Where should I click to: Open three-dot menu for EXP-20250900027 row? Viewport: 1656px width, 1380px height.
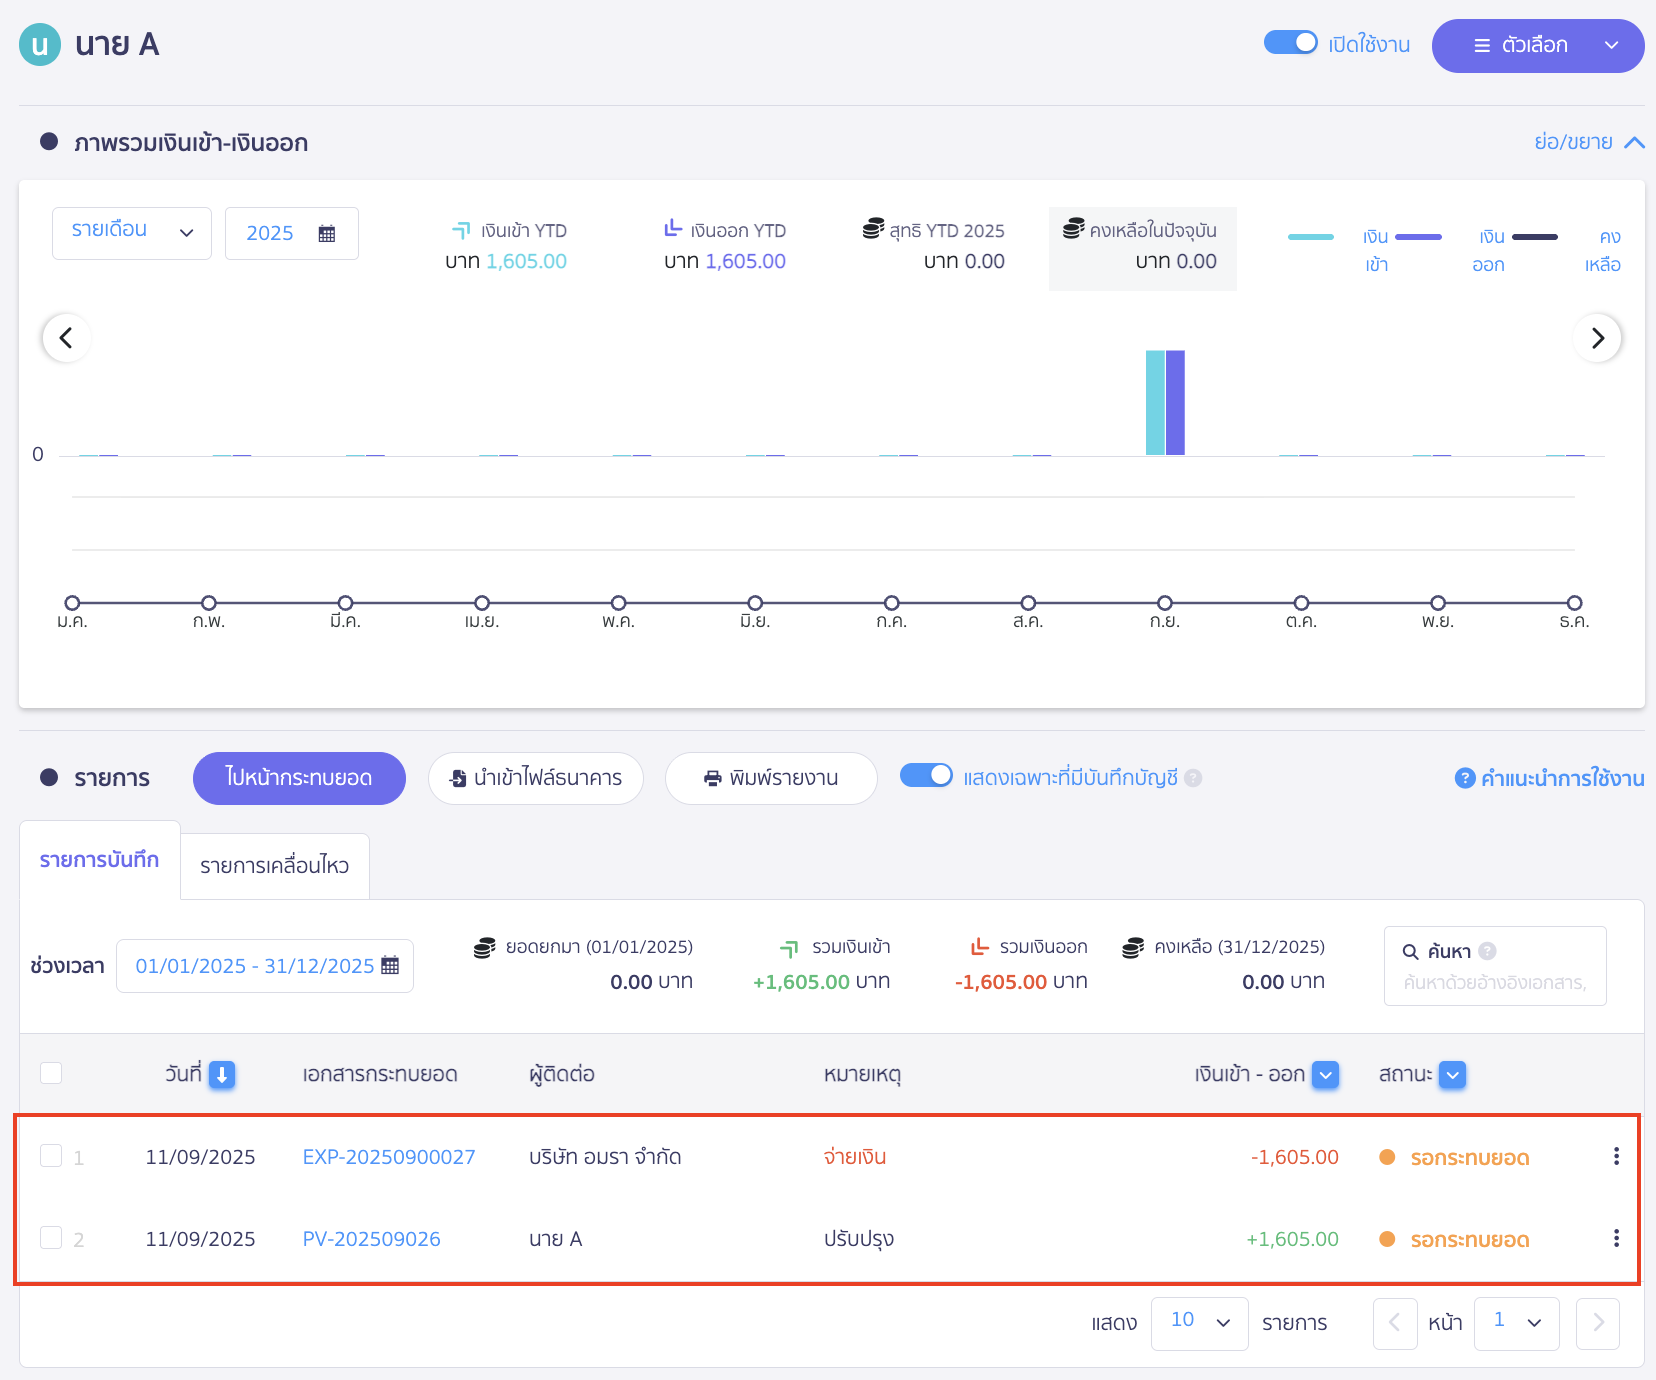point(1615,1157)
